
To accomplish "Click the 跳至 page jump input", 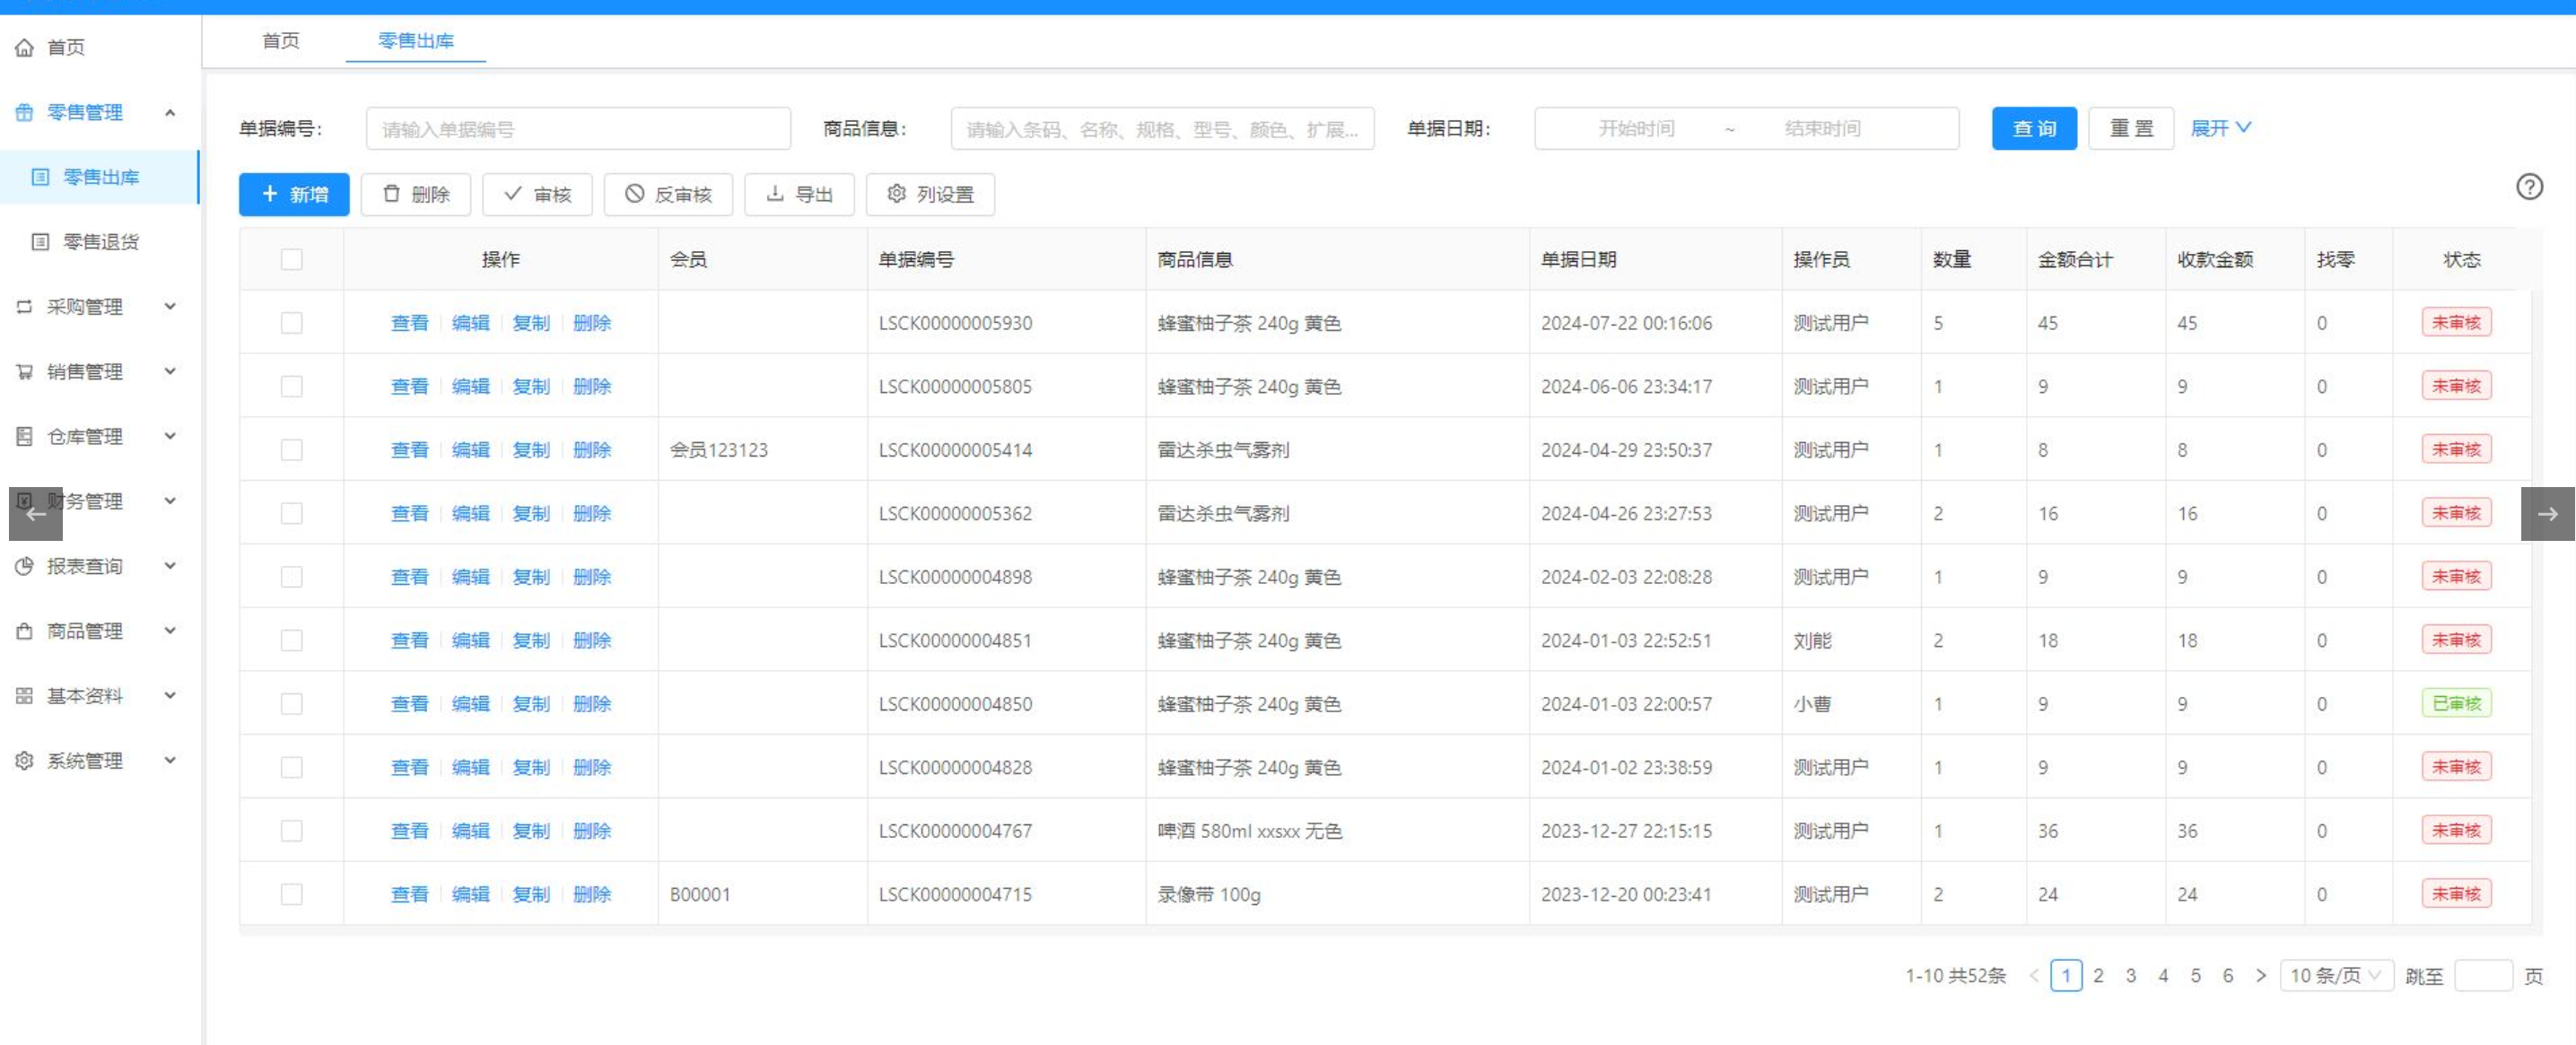I will pyautogui.click(x=2483, y=976).
